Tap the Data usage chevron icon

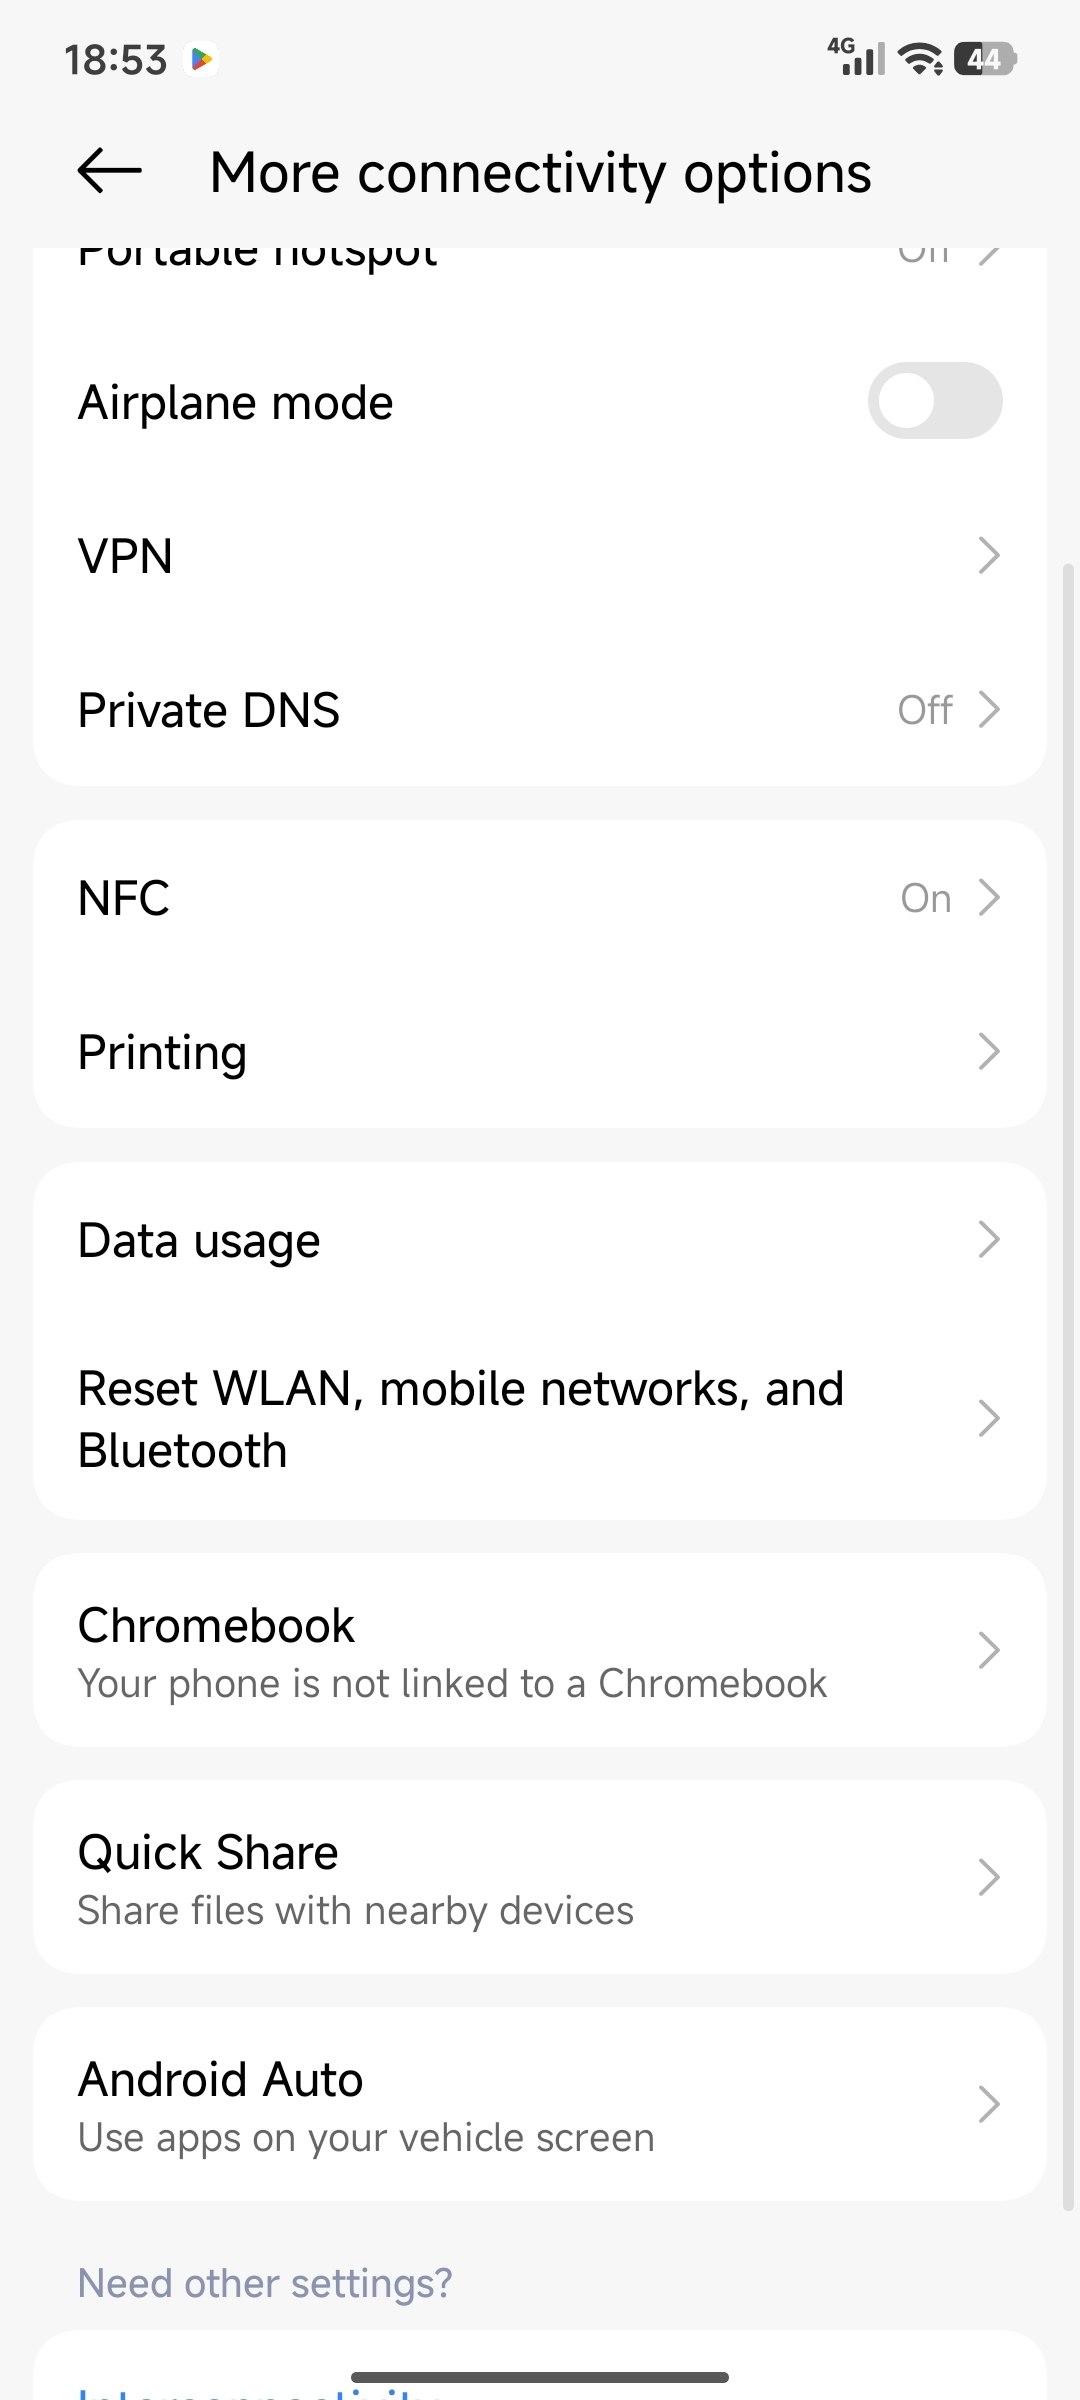(988, 1240)
